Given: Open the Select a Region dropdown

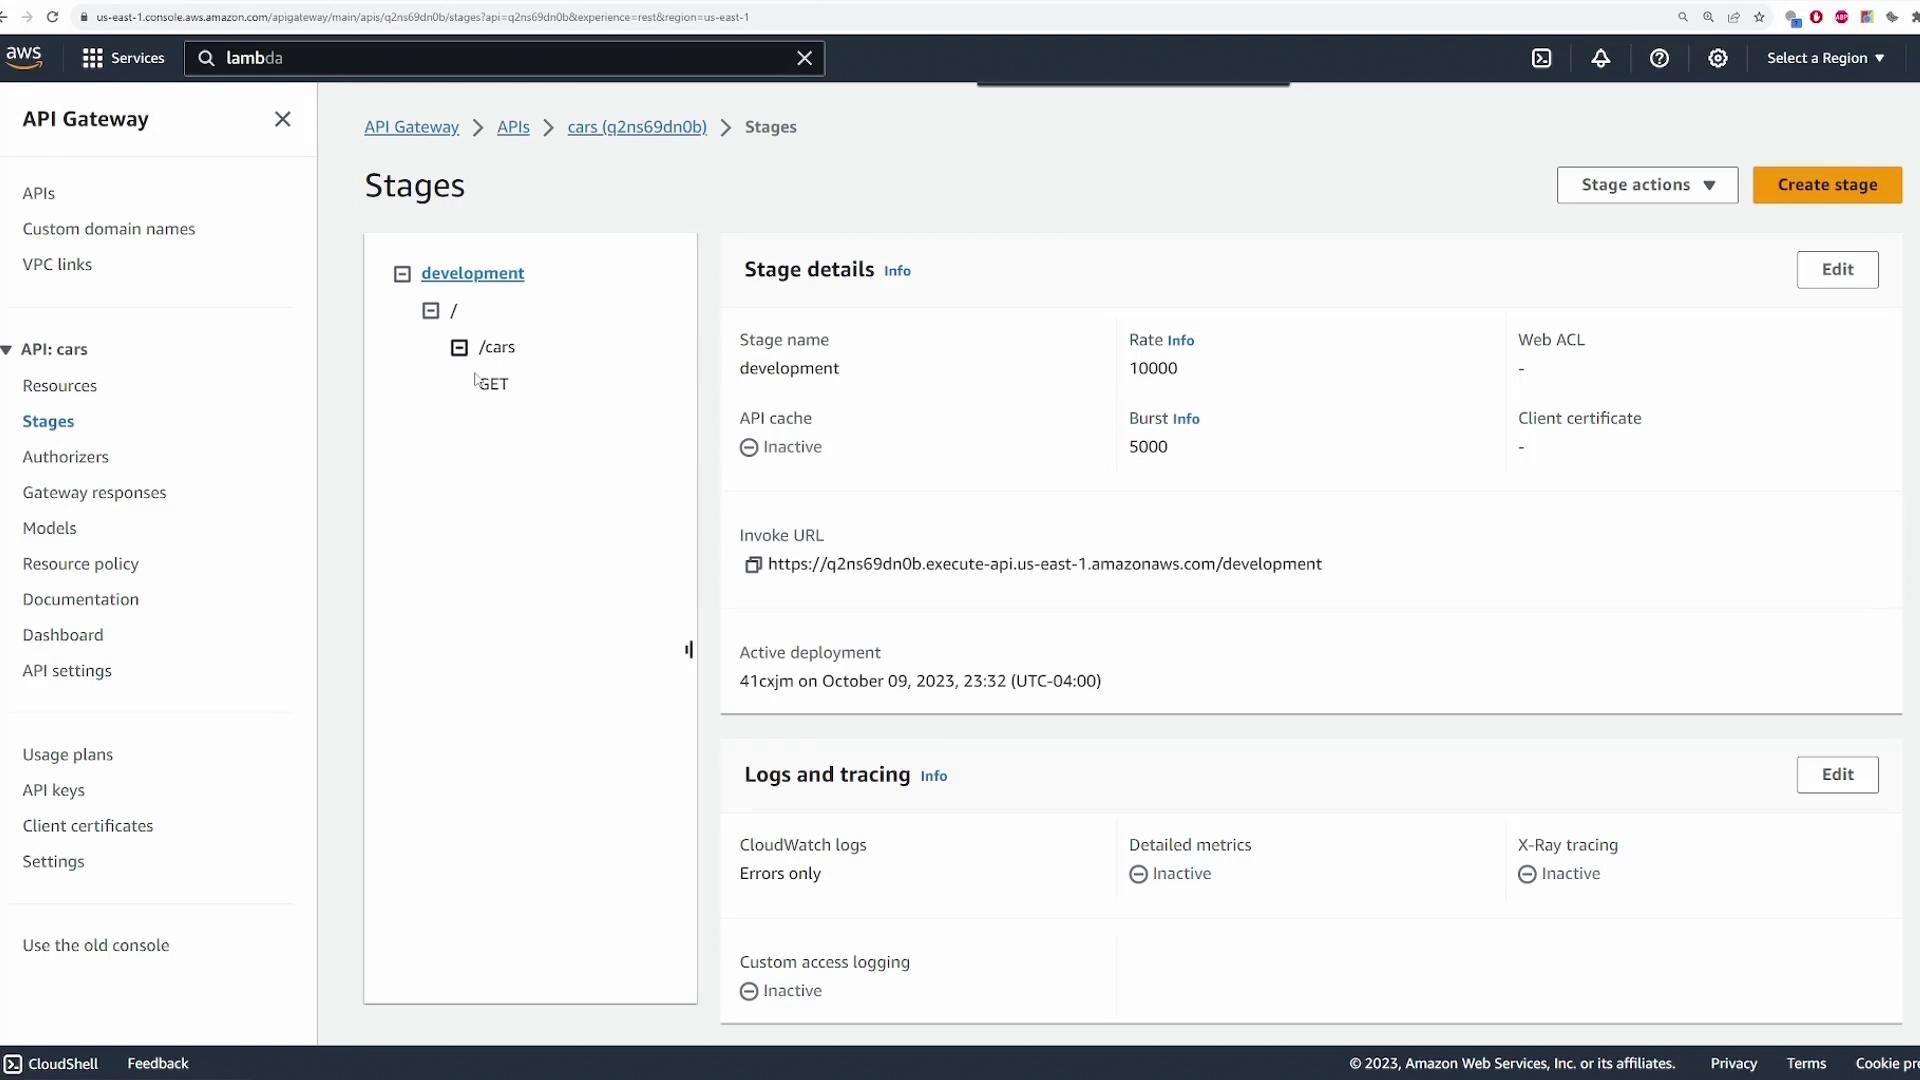Looking at the screenshot, I should 1825,58.
